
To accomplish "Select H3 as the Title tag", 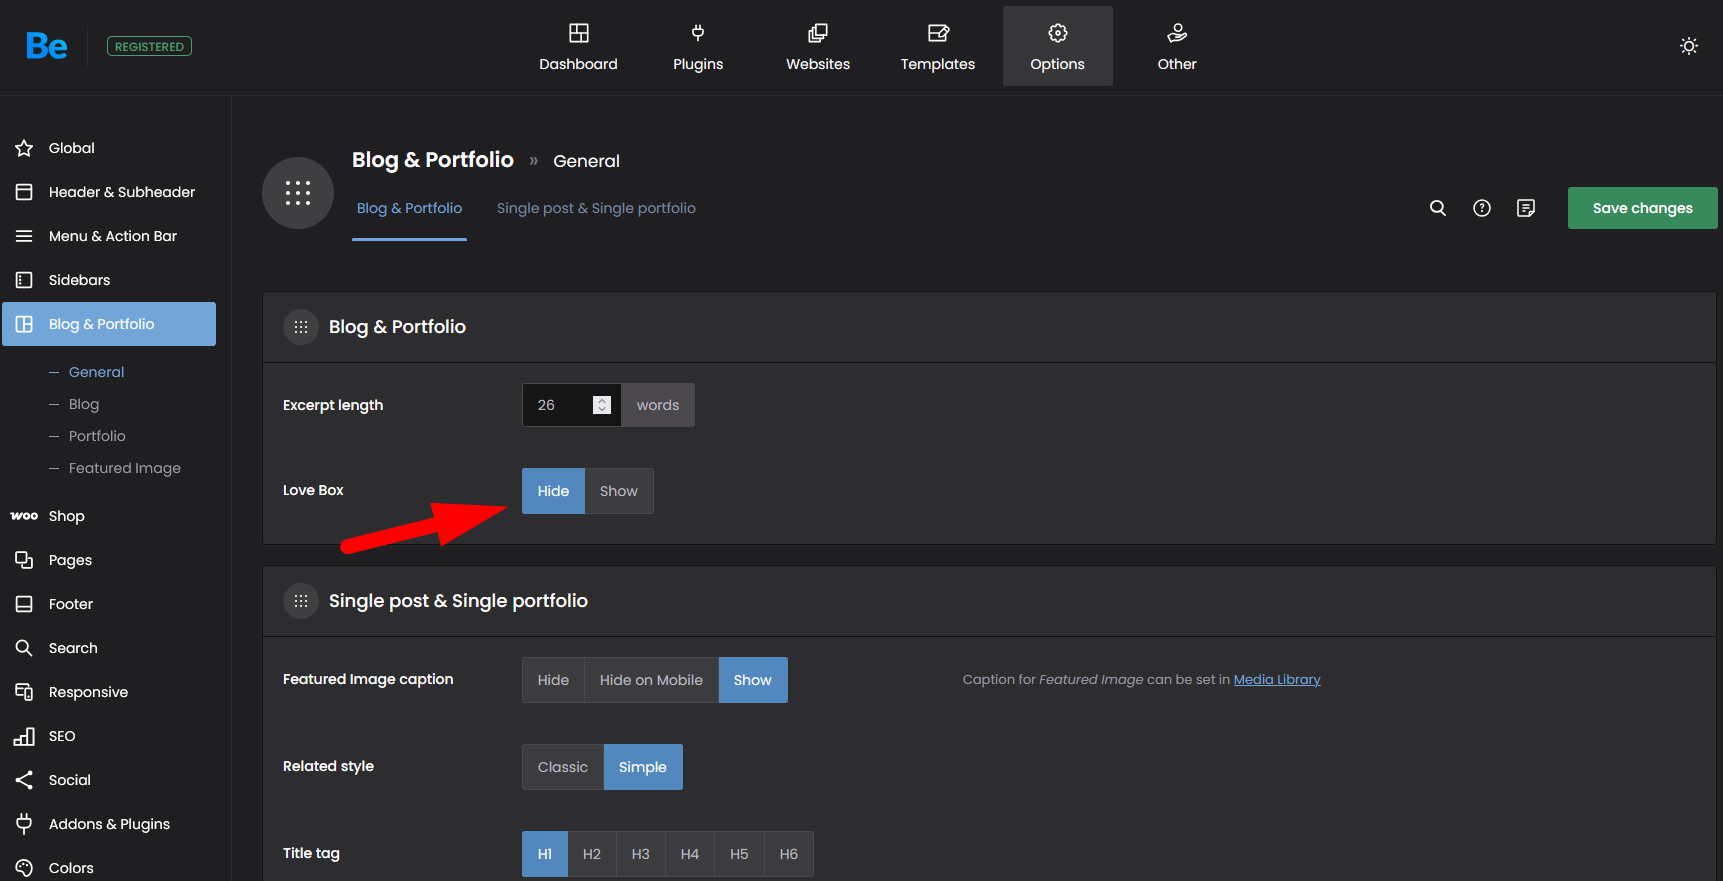I will click(640, 854).
